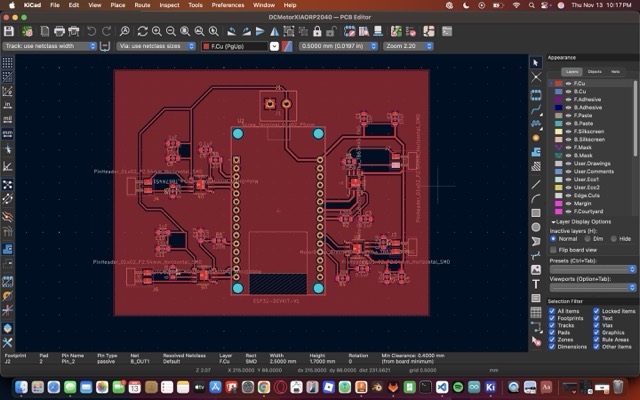640x400 pixels.
Task: Open the F.Cu layer selector dropdown
Action: 274,46
